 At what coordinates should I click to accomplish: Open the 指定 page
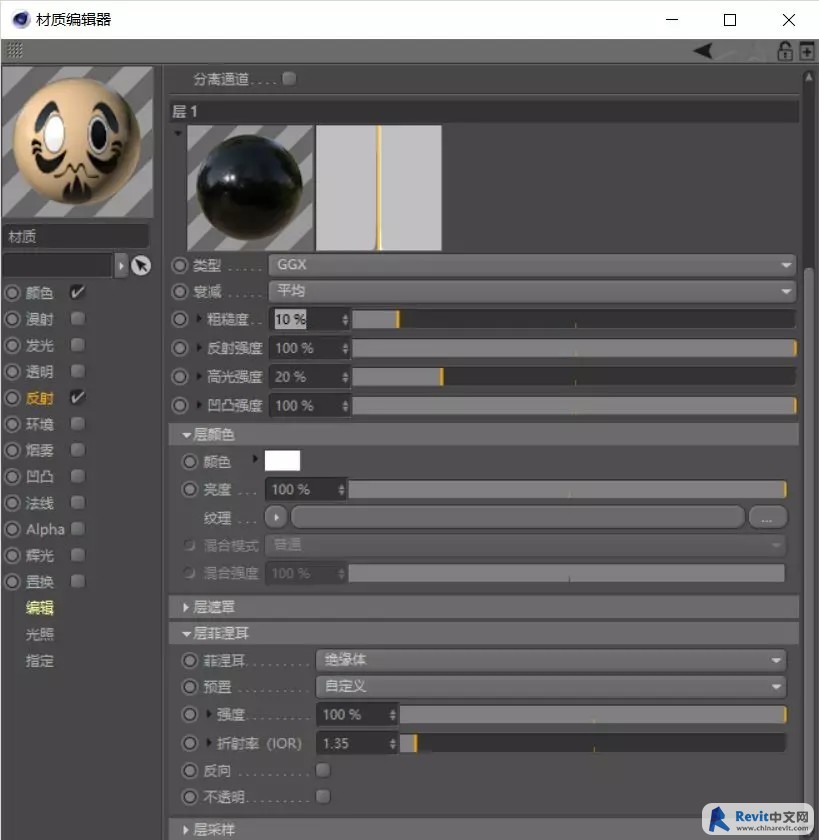pos(40,661)
